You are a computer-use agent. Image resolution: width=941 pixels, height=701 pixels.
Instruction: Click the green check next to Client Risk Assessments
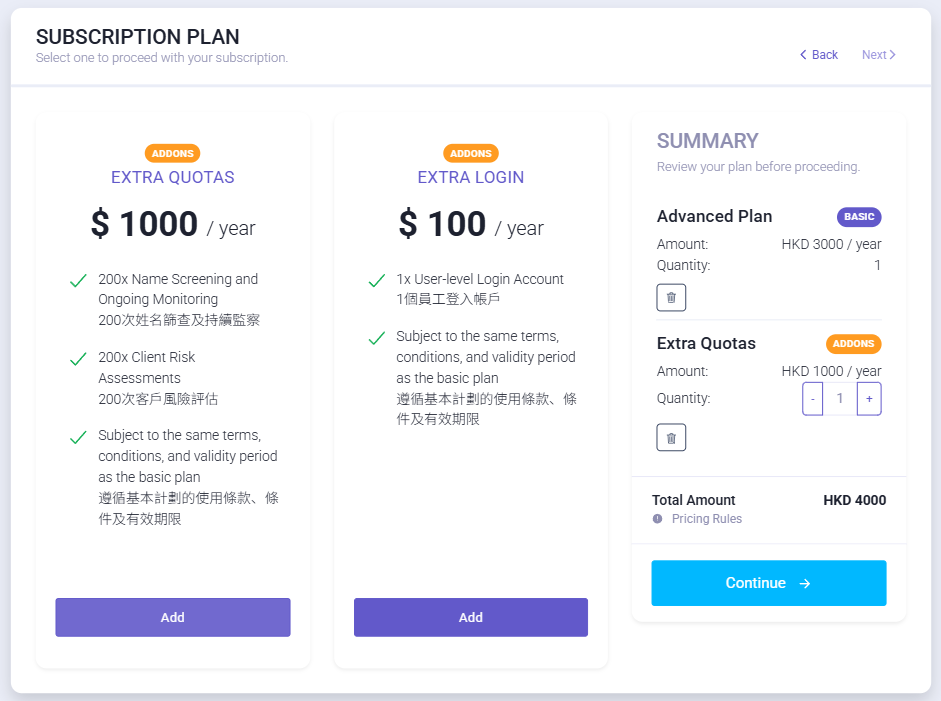(x=78, y=360)
